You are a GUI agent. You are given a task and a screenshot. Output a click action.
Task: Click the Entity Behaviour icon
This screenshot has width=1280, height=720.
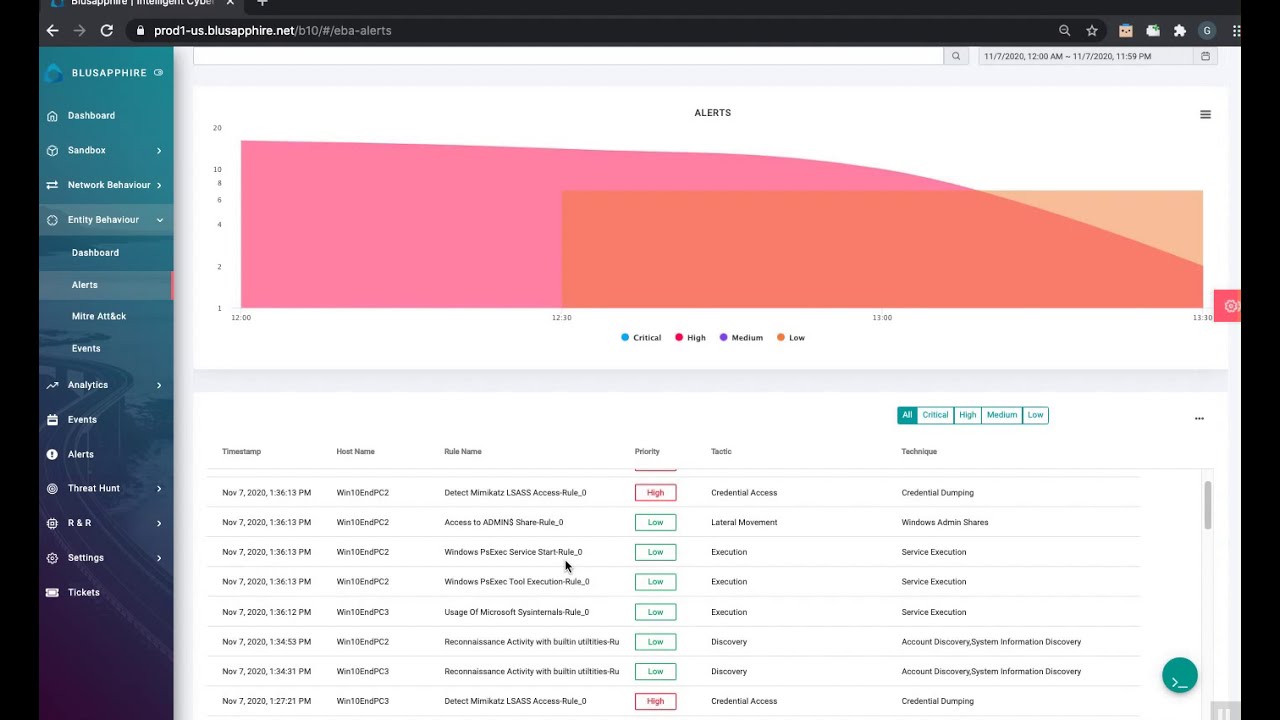pos(52,220)
